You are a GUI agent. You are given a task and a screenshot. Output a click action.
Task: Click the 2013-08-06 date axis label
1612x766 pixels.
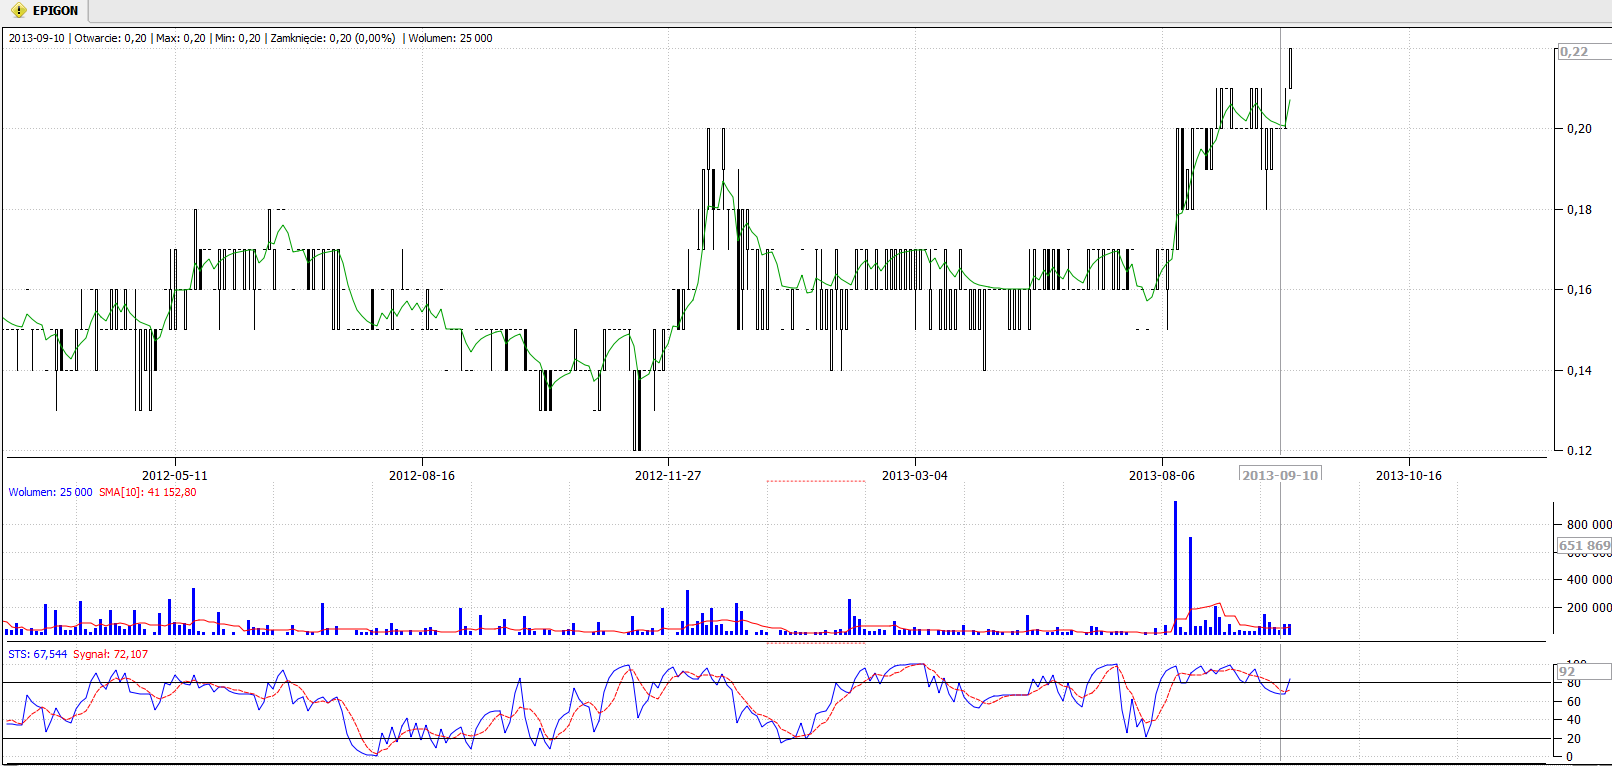[x=1161, y=475]
